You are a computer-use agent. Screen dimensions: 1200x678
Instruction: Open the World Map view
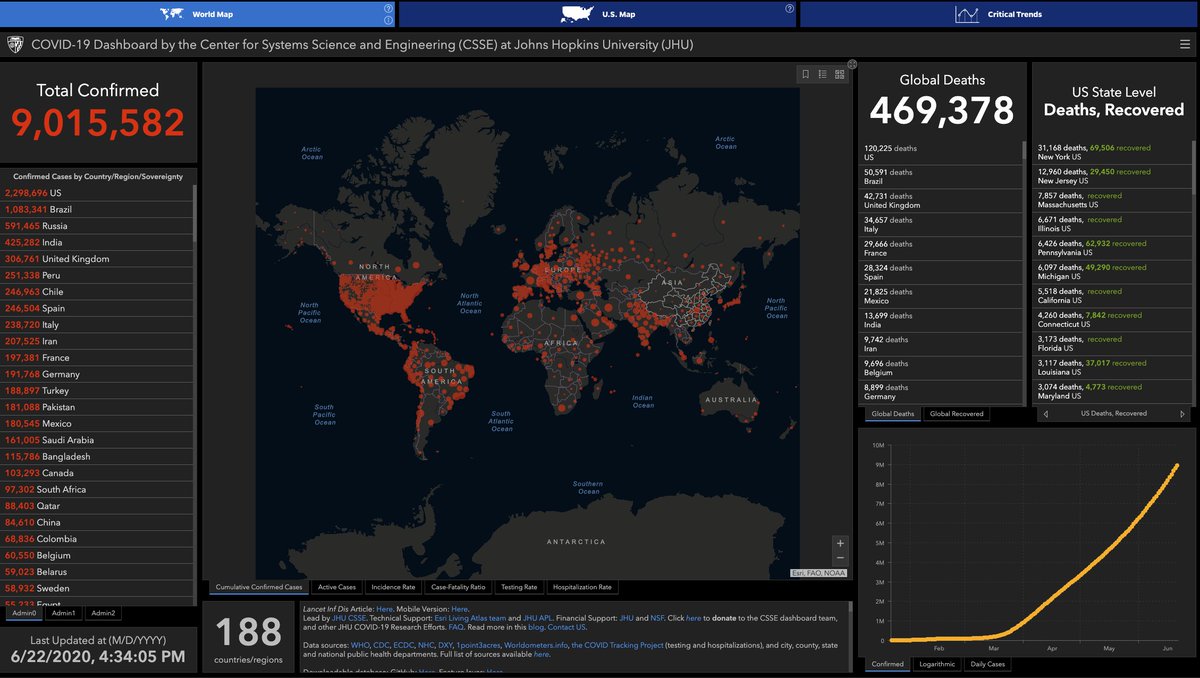click(x=198, y=14)
